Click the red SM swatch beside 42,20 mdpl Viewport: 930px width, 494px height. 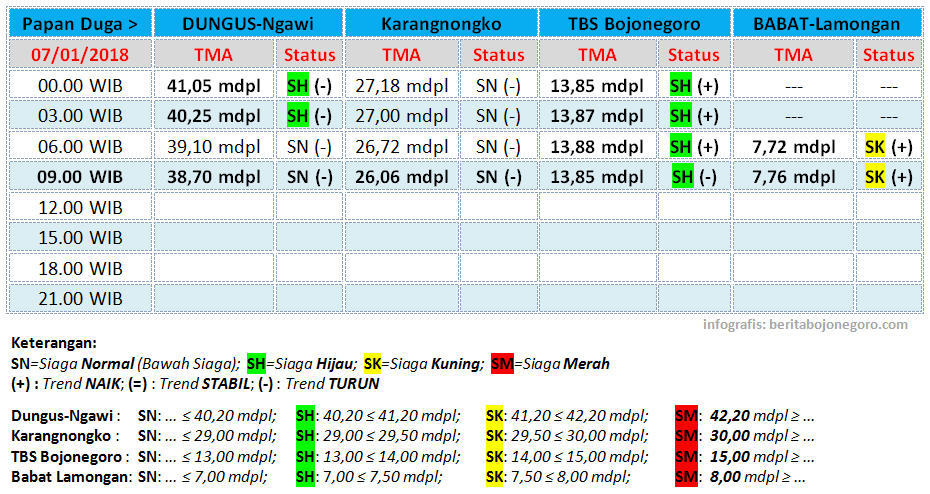coord(685,416)
